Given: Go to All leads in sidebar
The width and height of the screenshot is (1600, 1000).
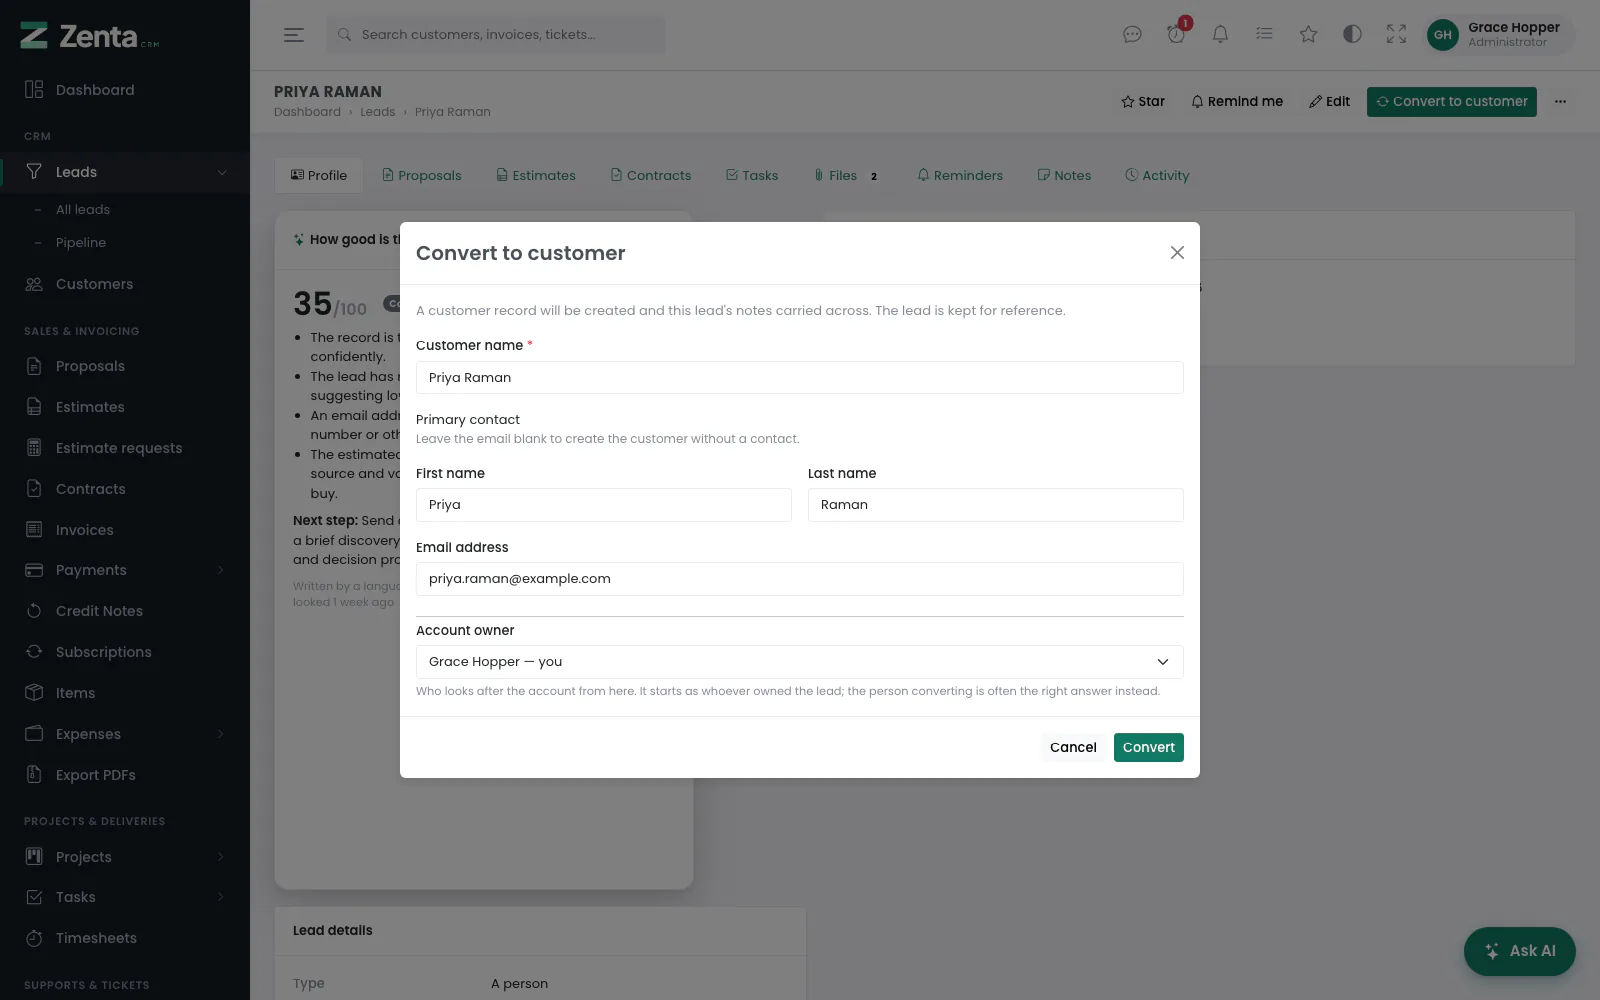Looking at the screenshot, I should [x=83, y=209].
